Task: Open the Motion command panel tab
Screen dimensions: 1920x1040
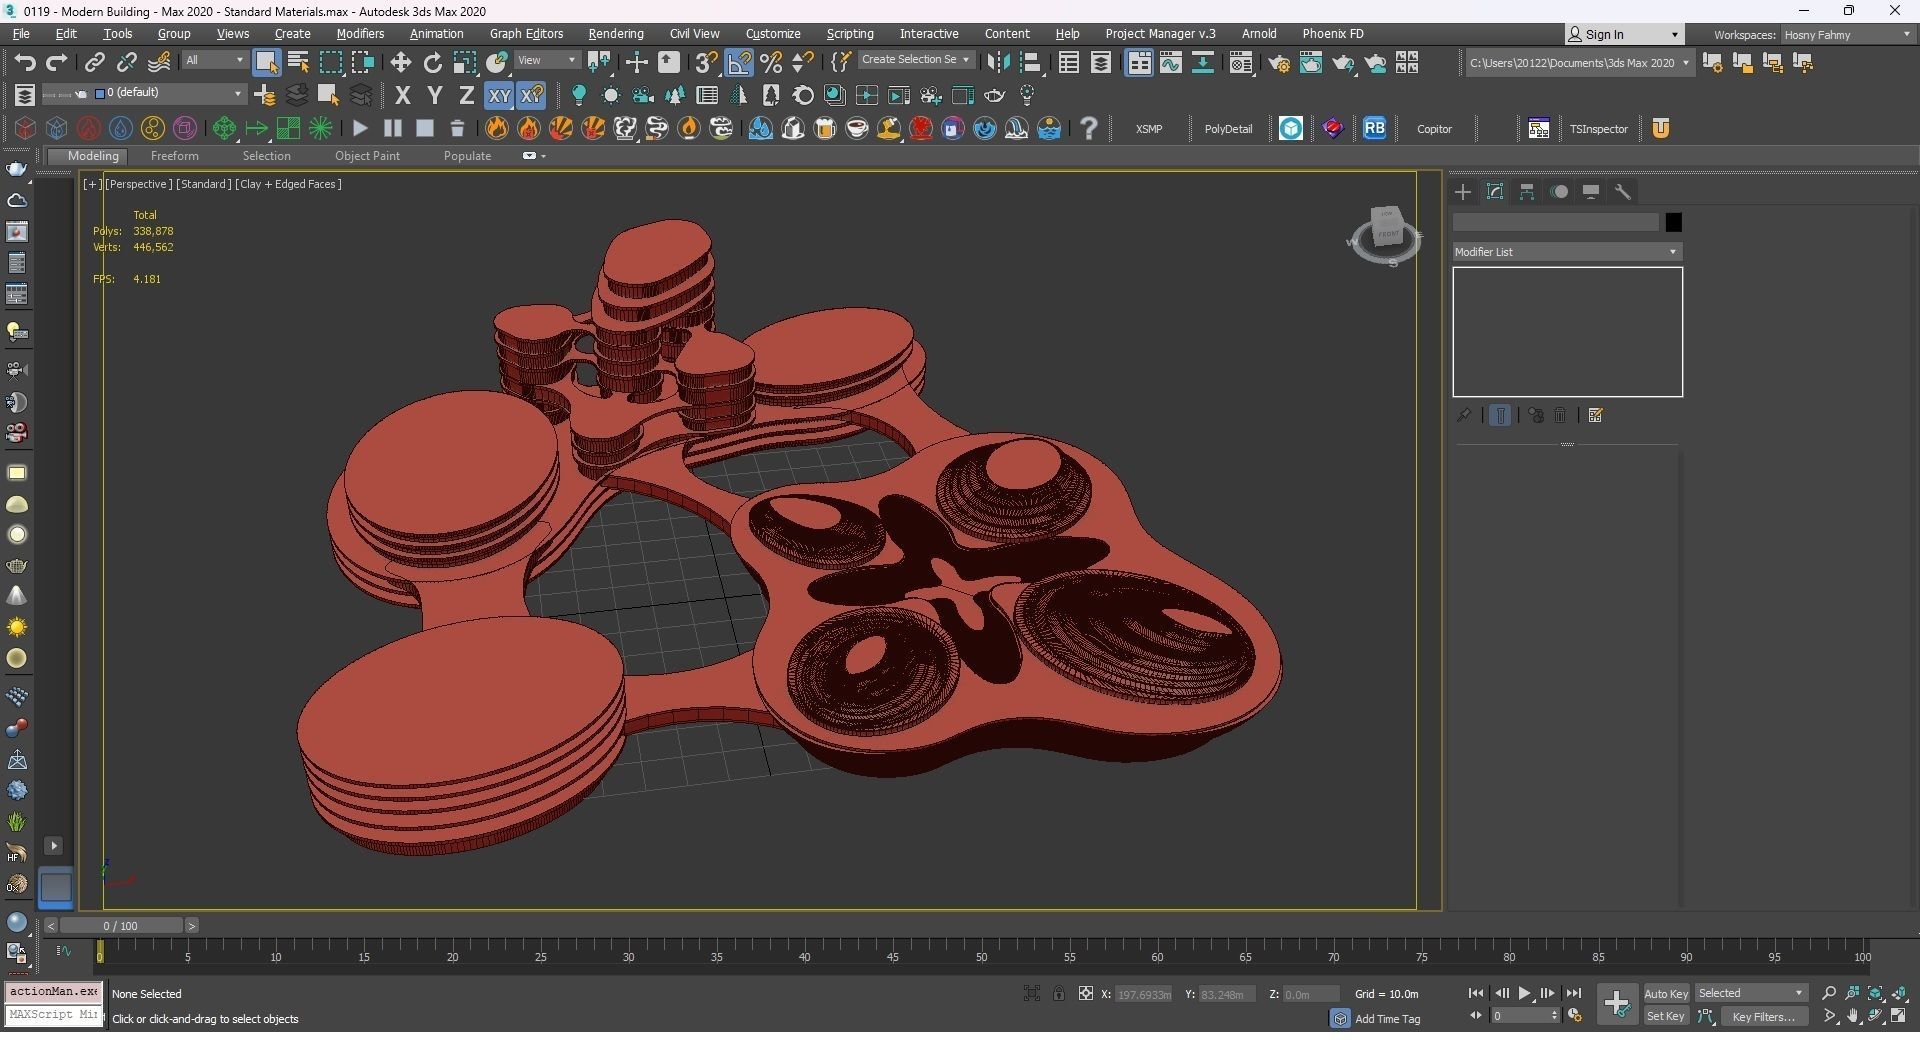Action: [x=1559, y=192]
